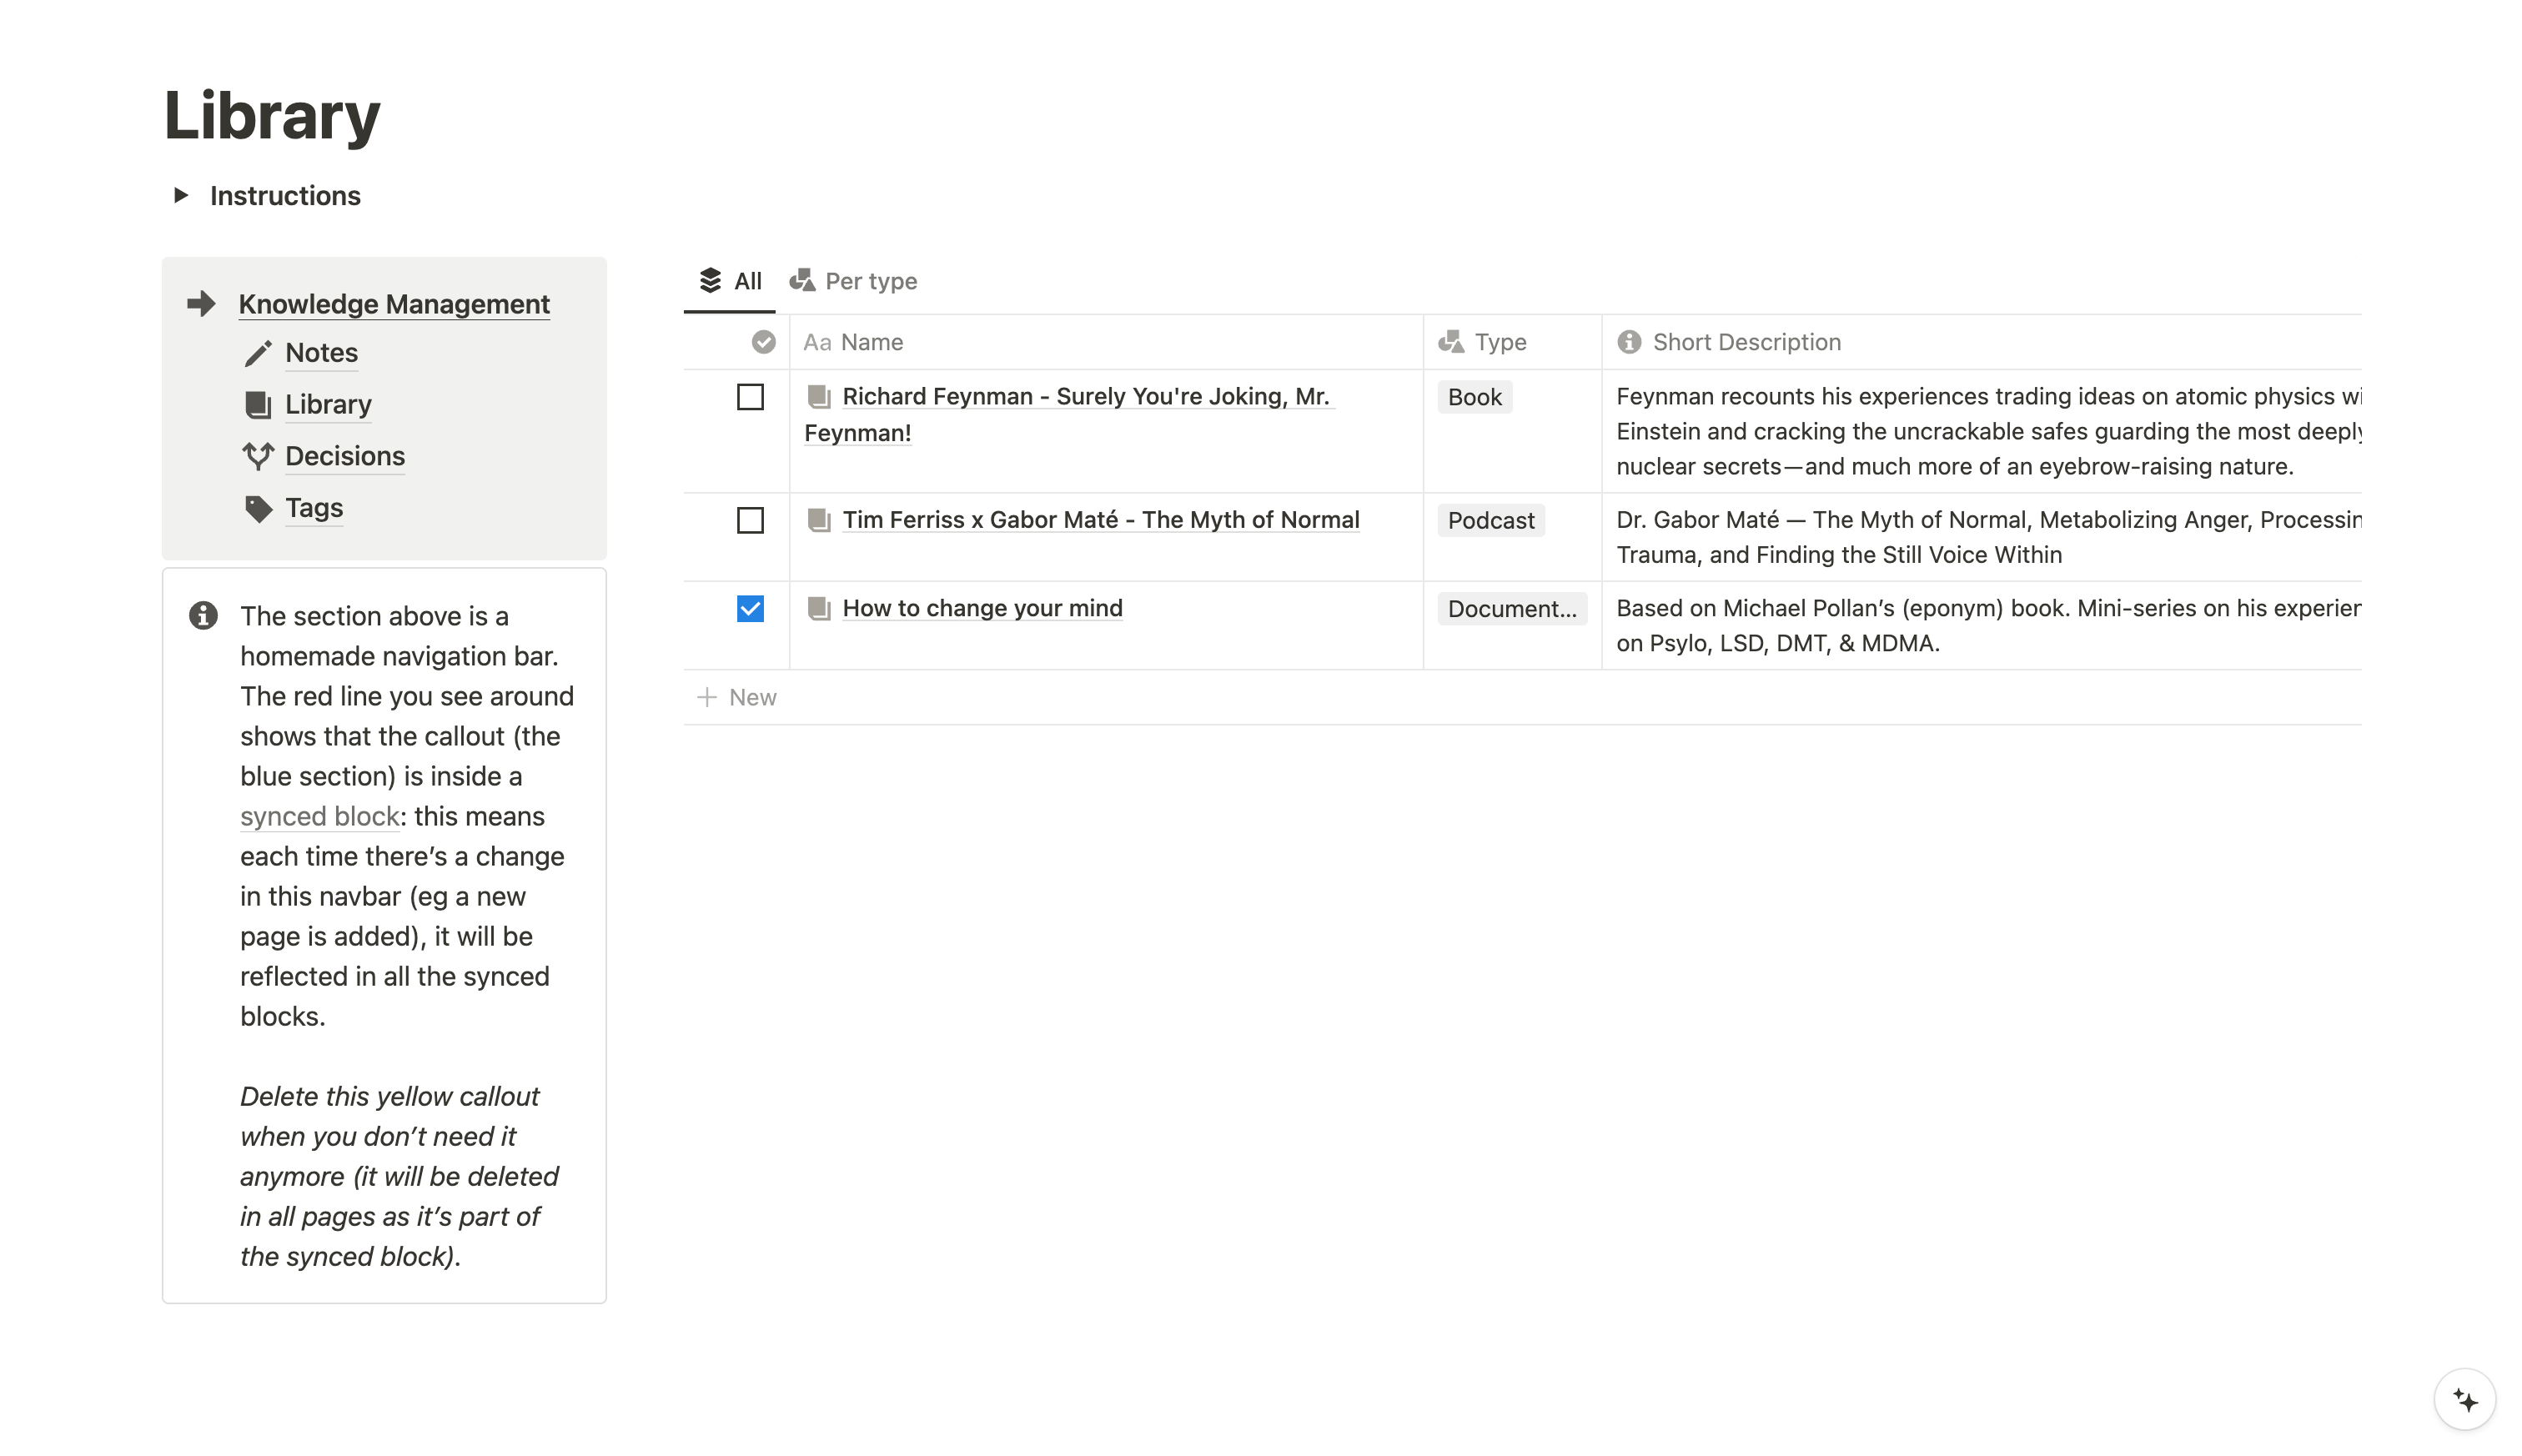Expand Document type for third entry

tap(1511, 607)
